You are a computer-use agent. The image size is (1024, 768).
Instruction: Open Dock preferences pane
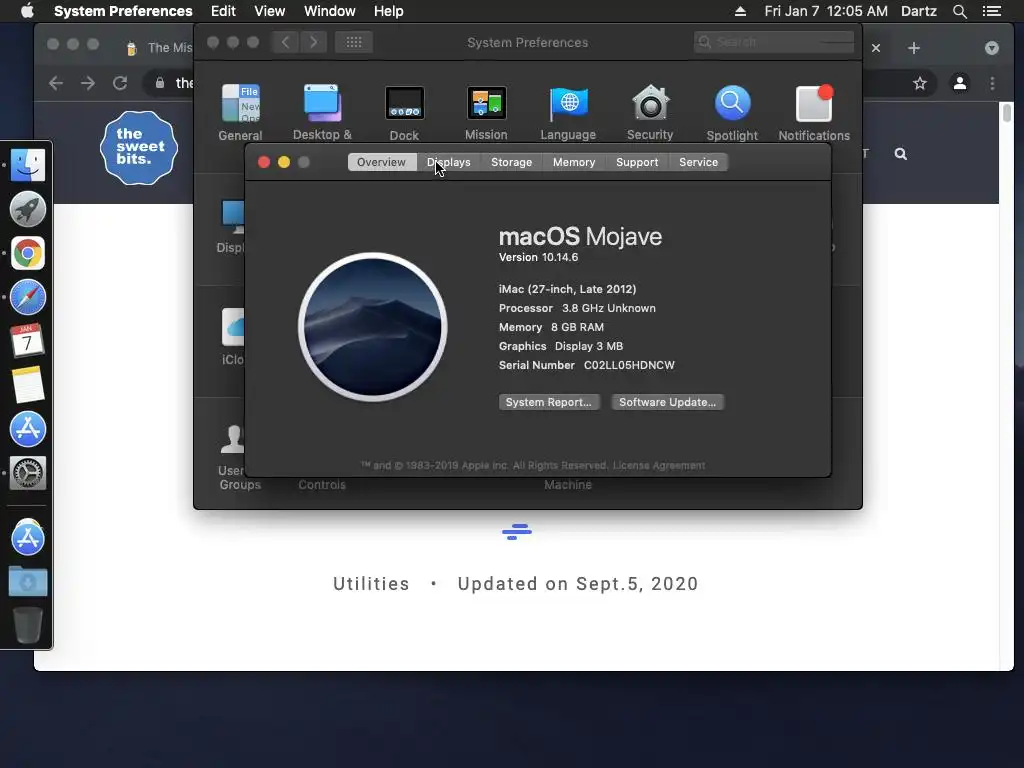[x=404, y=112]
